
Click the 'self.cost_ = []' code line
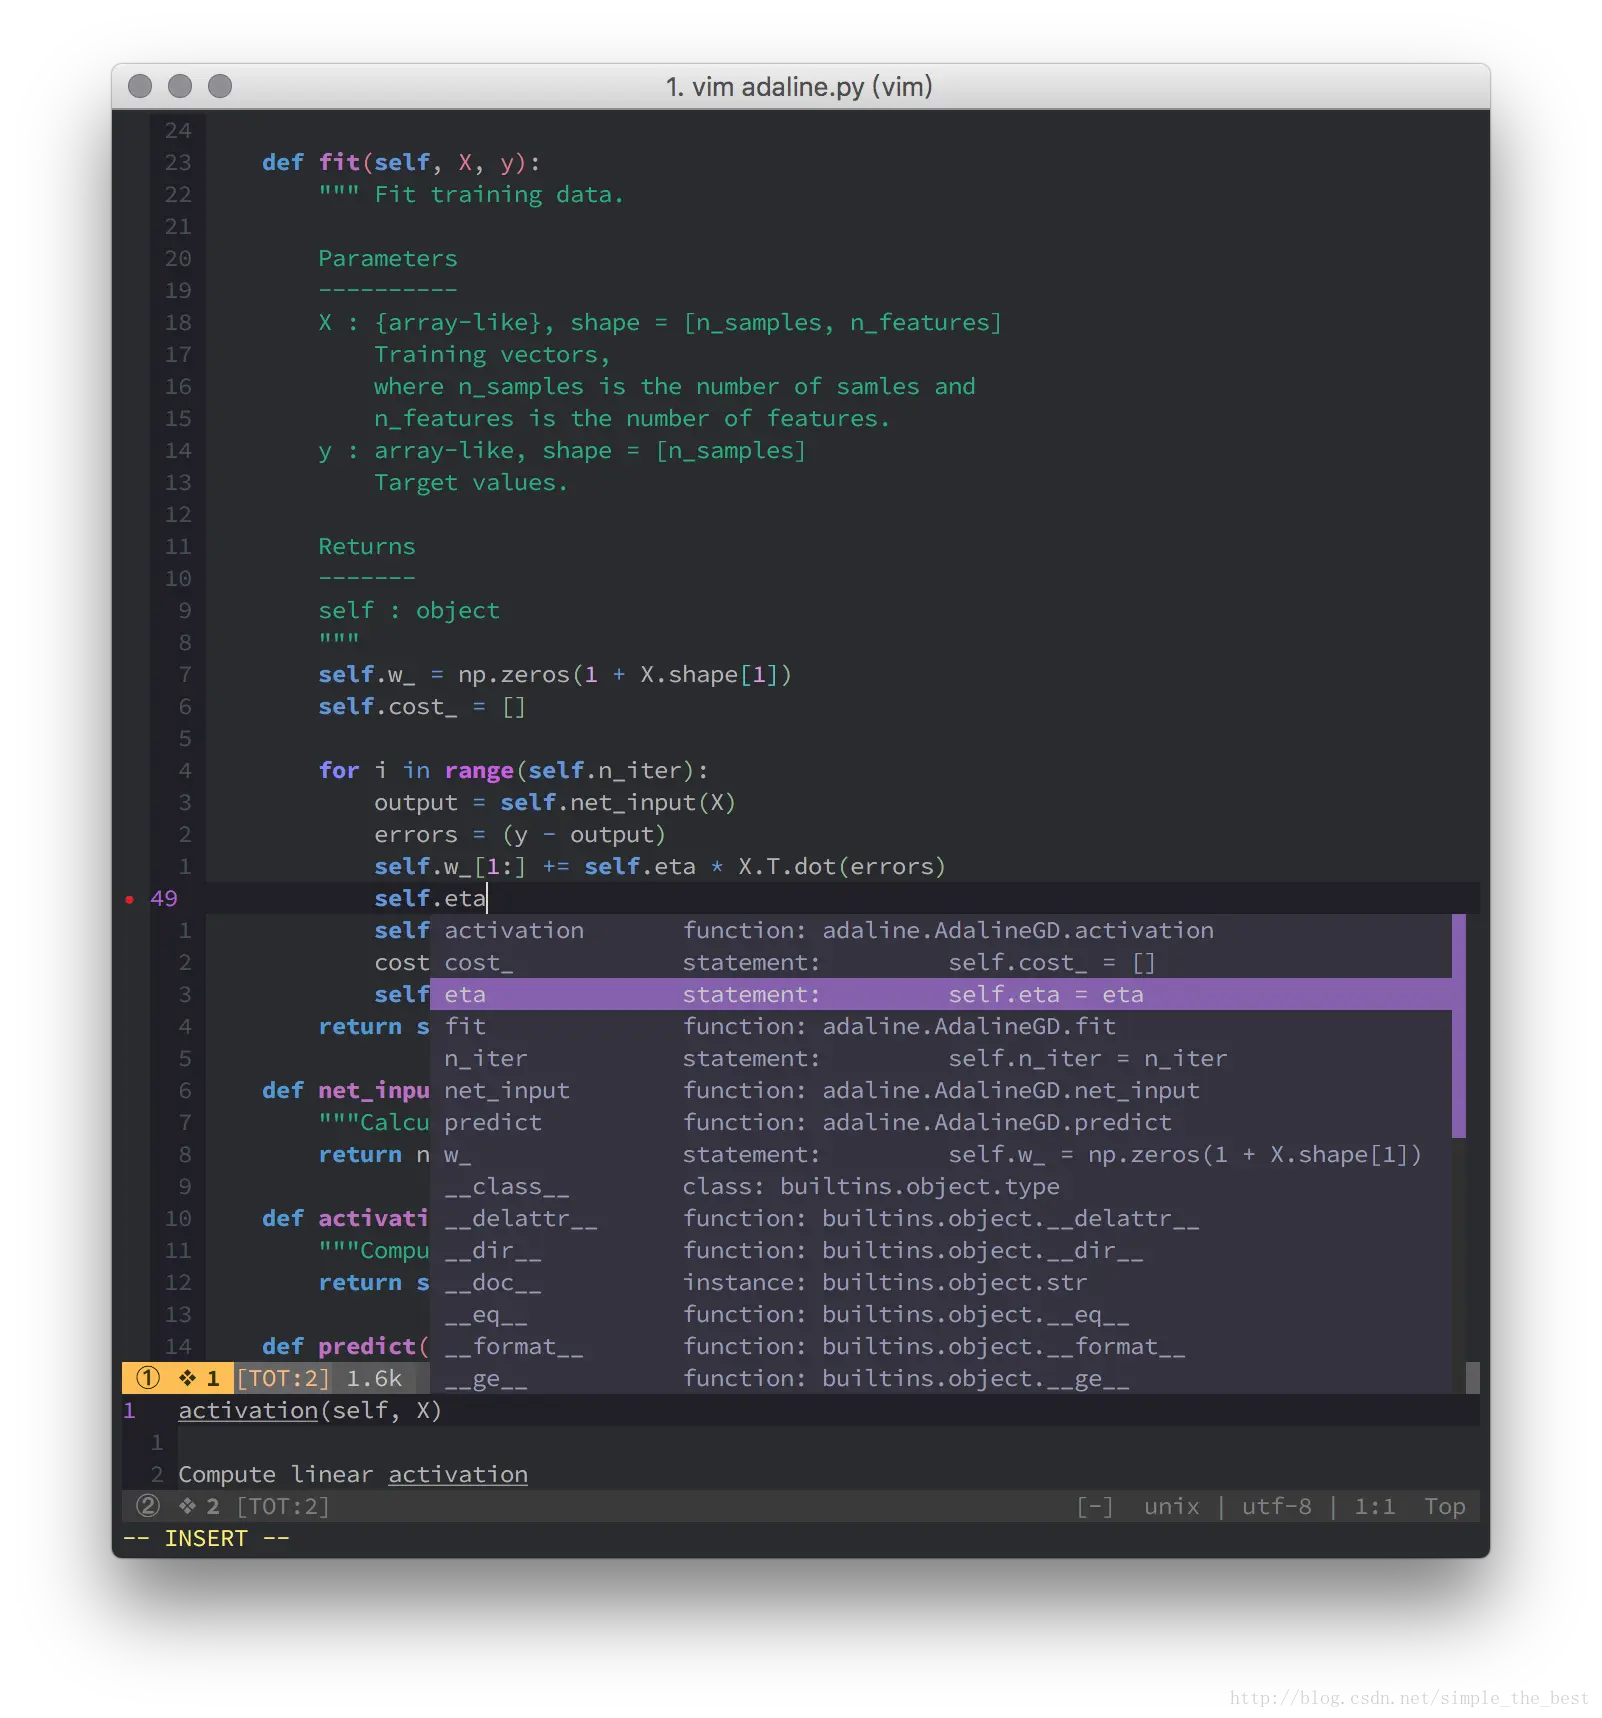click(x=422, y=706)
